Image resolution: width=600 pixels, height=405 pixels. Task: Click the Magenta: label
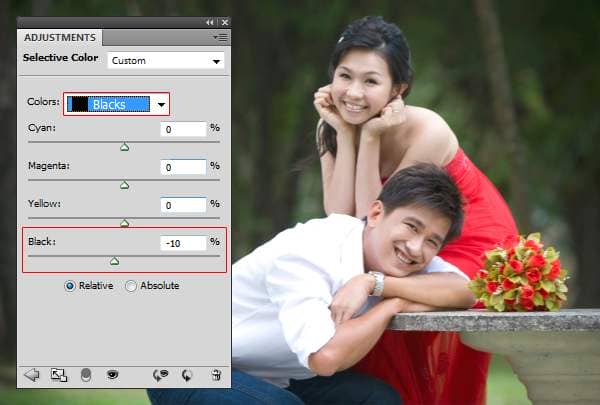click(x=49, y=166)
